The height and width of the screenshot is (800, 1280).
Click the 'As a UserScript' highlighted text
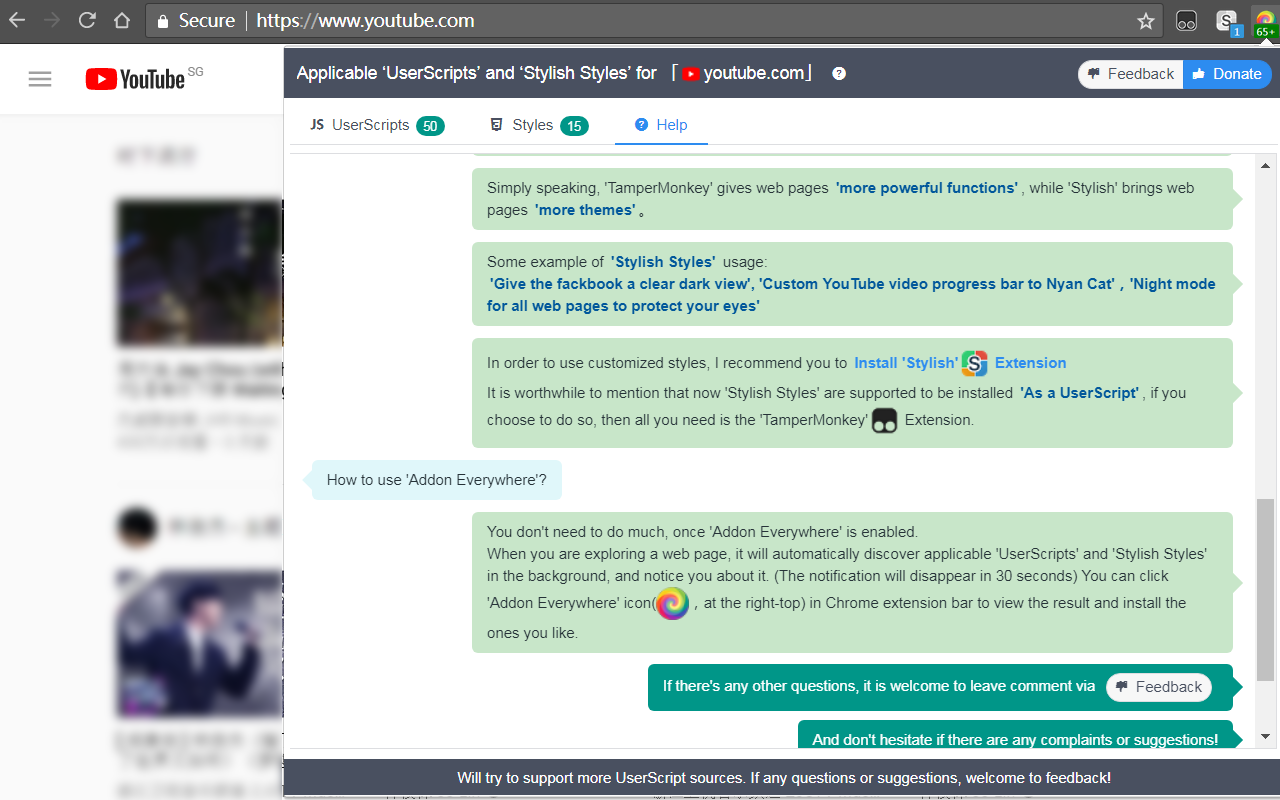(1079, 393)
